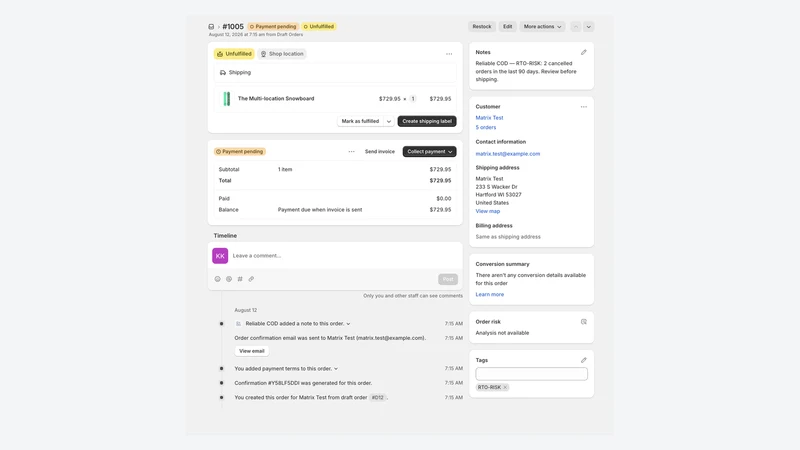Edit Tags with pencil icon
This screenshot has height=450, width=800.
pyautogui.click(x=584, y=360)
